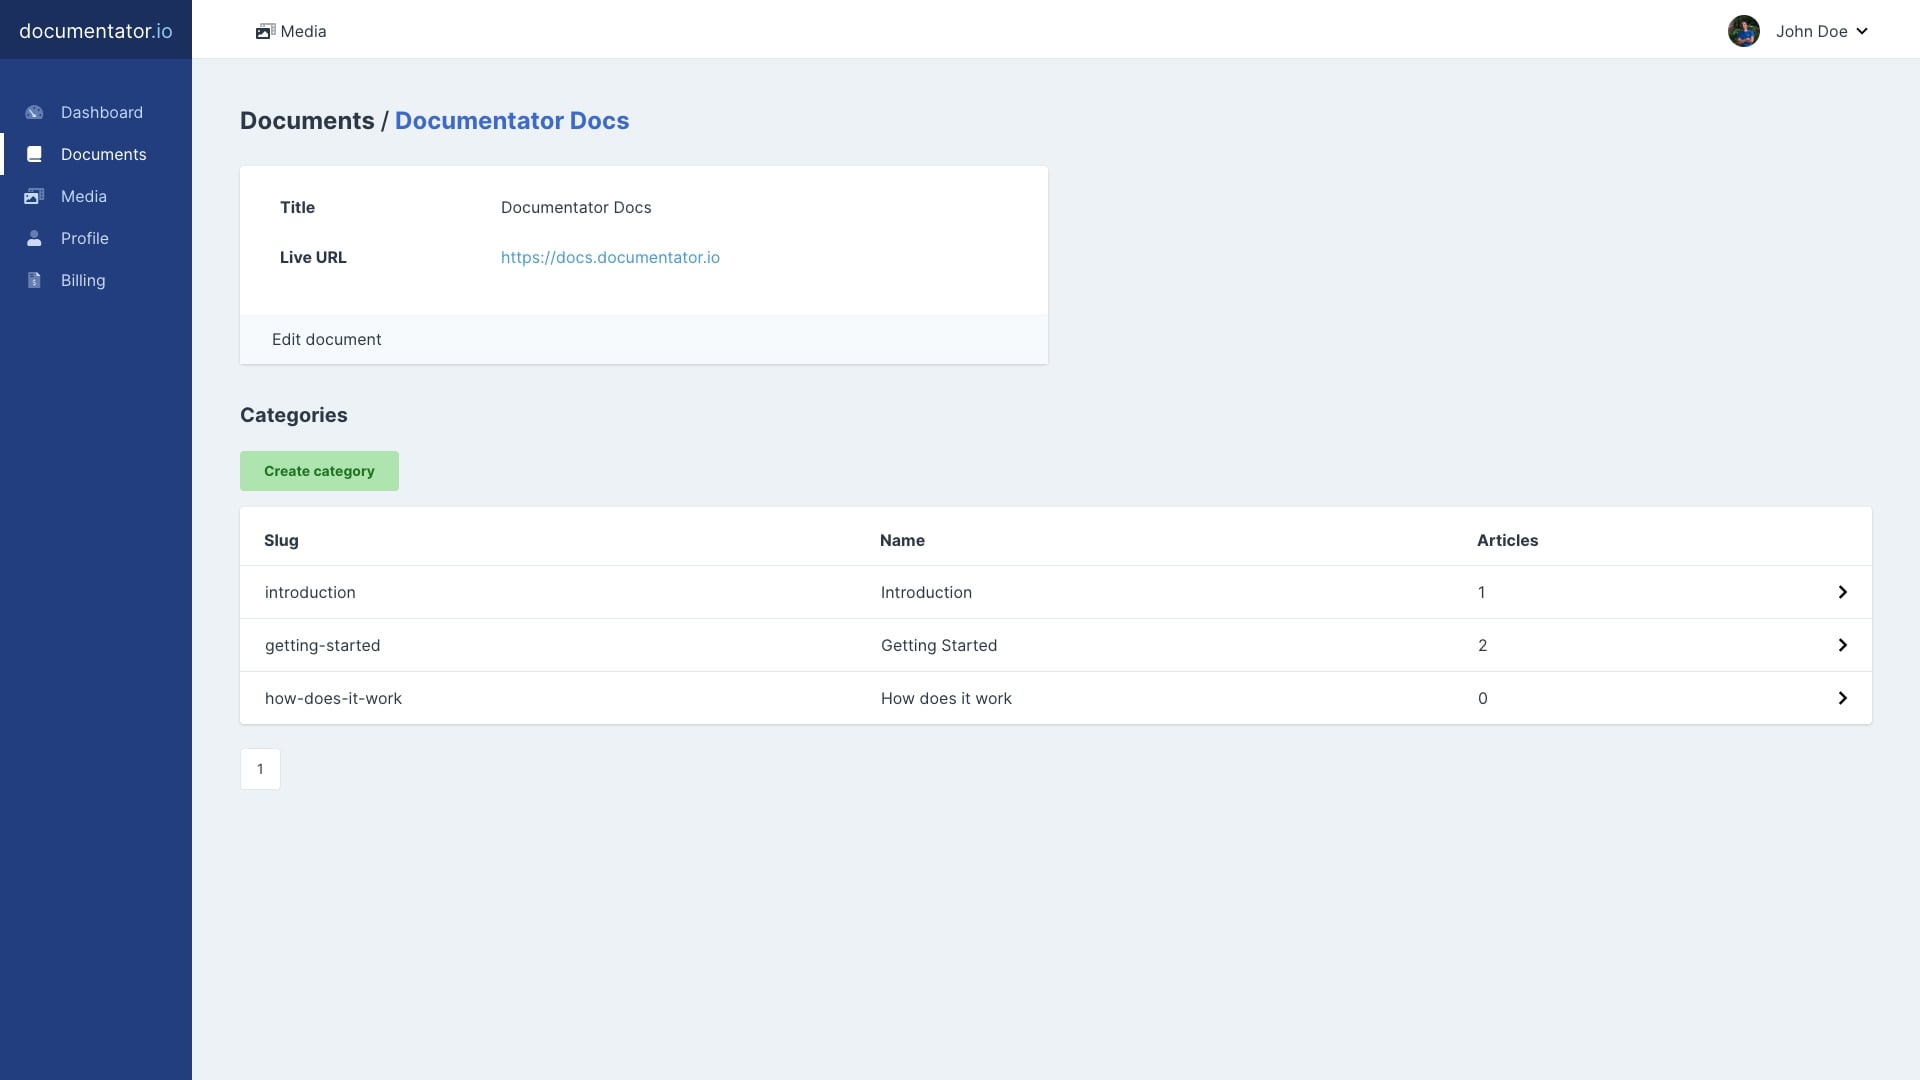Viewport: 1920px width, 1080px height.
Task: Click the Media label in top bar
Action: [303, 32]
